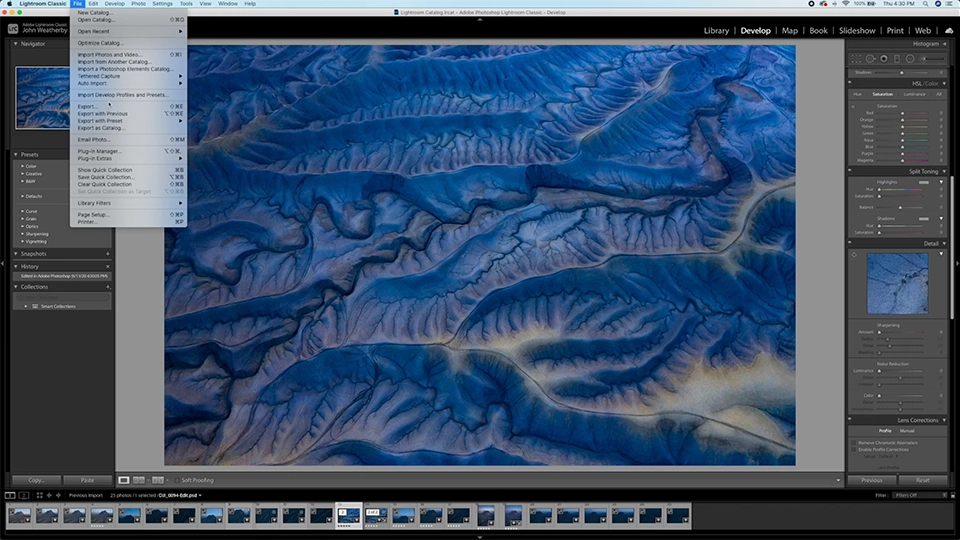Select the Red Eye Correction tool icon
960x540 pixels.
pyautogui.click(x=883, y=59)
